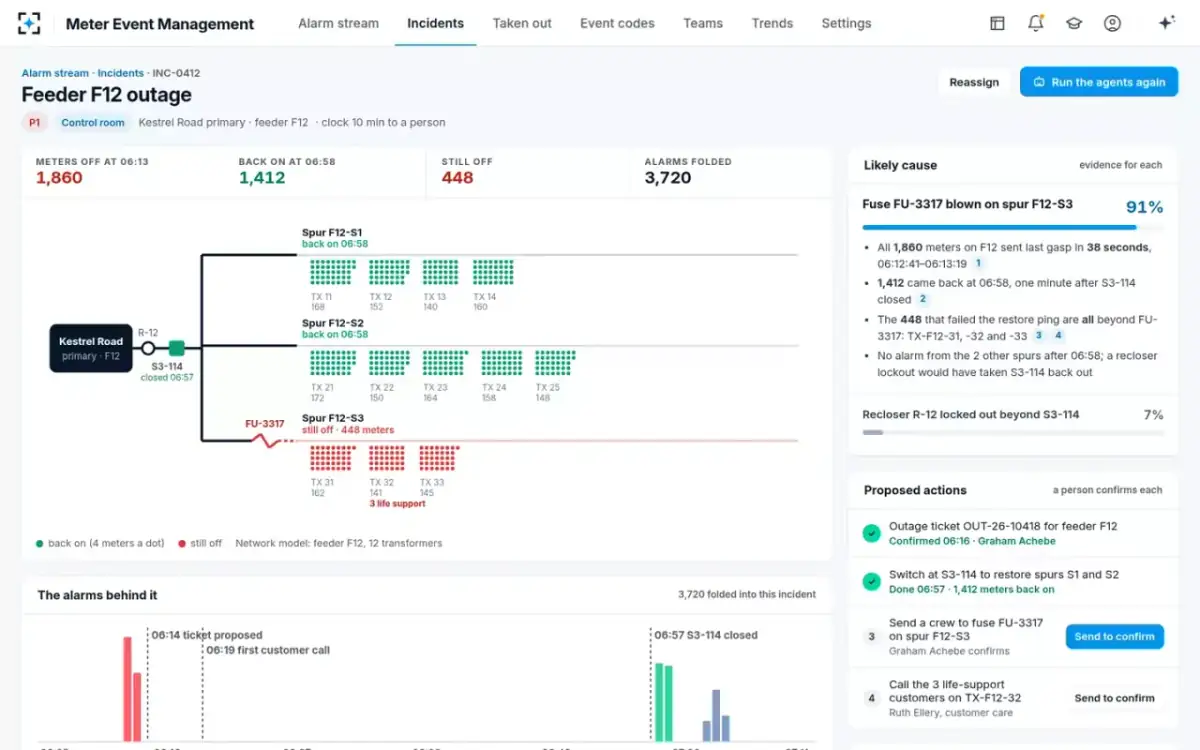Screen dimensions: 1200x750
Task: Click Run the agents again
Action: [1099, 82]
